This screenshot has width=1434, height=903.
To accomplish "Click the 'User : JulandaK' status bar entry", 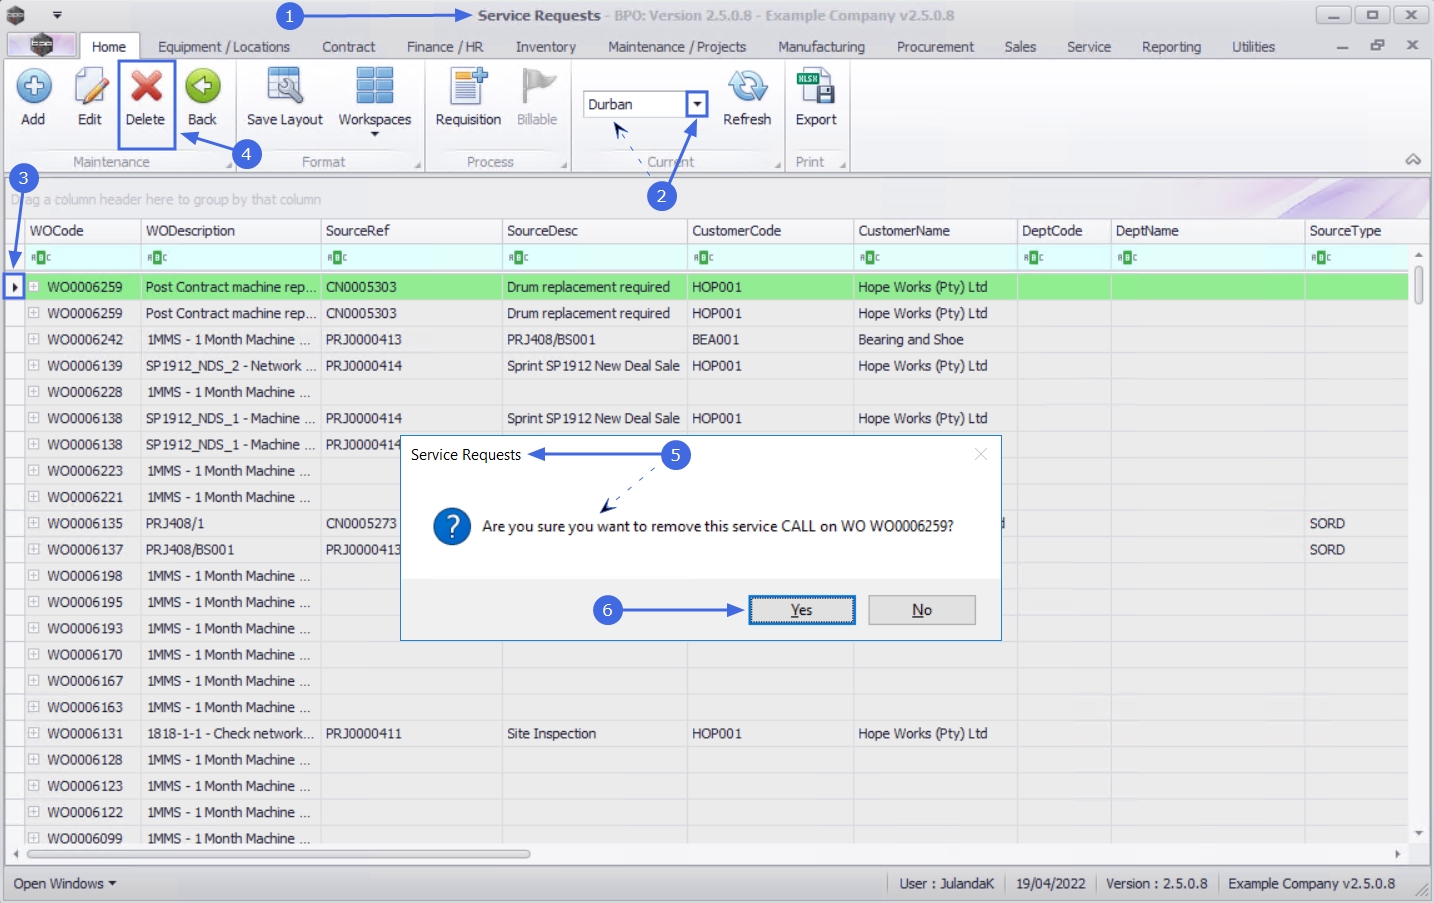I will coord(947,884).
